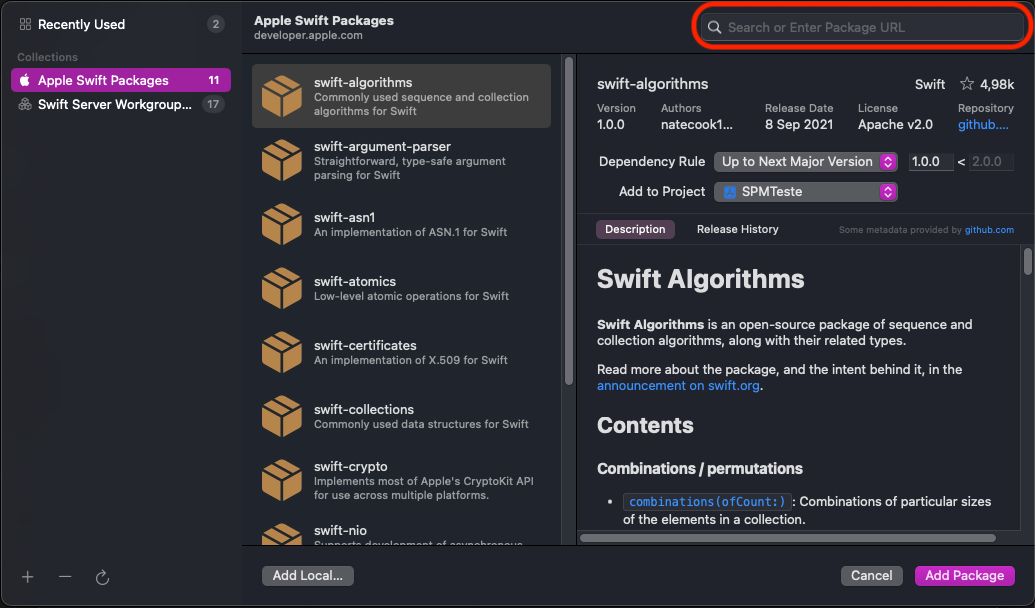Click the description pane vertical scrollbar
This screenshot has height=608, width=1035.
[x=1028, y=261]
